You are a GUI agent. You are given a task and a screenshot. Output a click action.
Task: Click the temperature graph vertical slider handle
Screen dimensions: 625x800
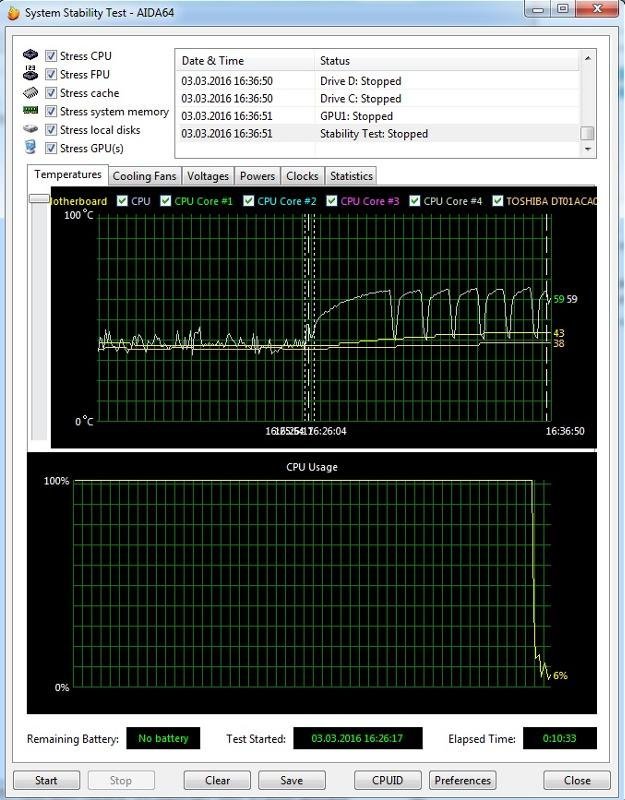pyautogui.click(x=39, y=199)
